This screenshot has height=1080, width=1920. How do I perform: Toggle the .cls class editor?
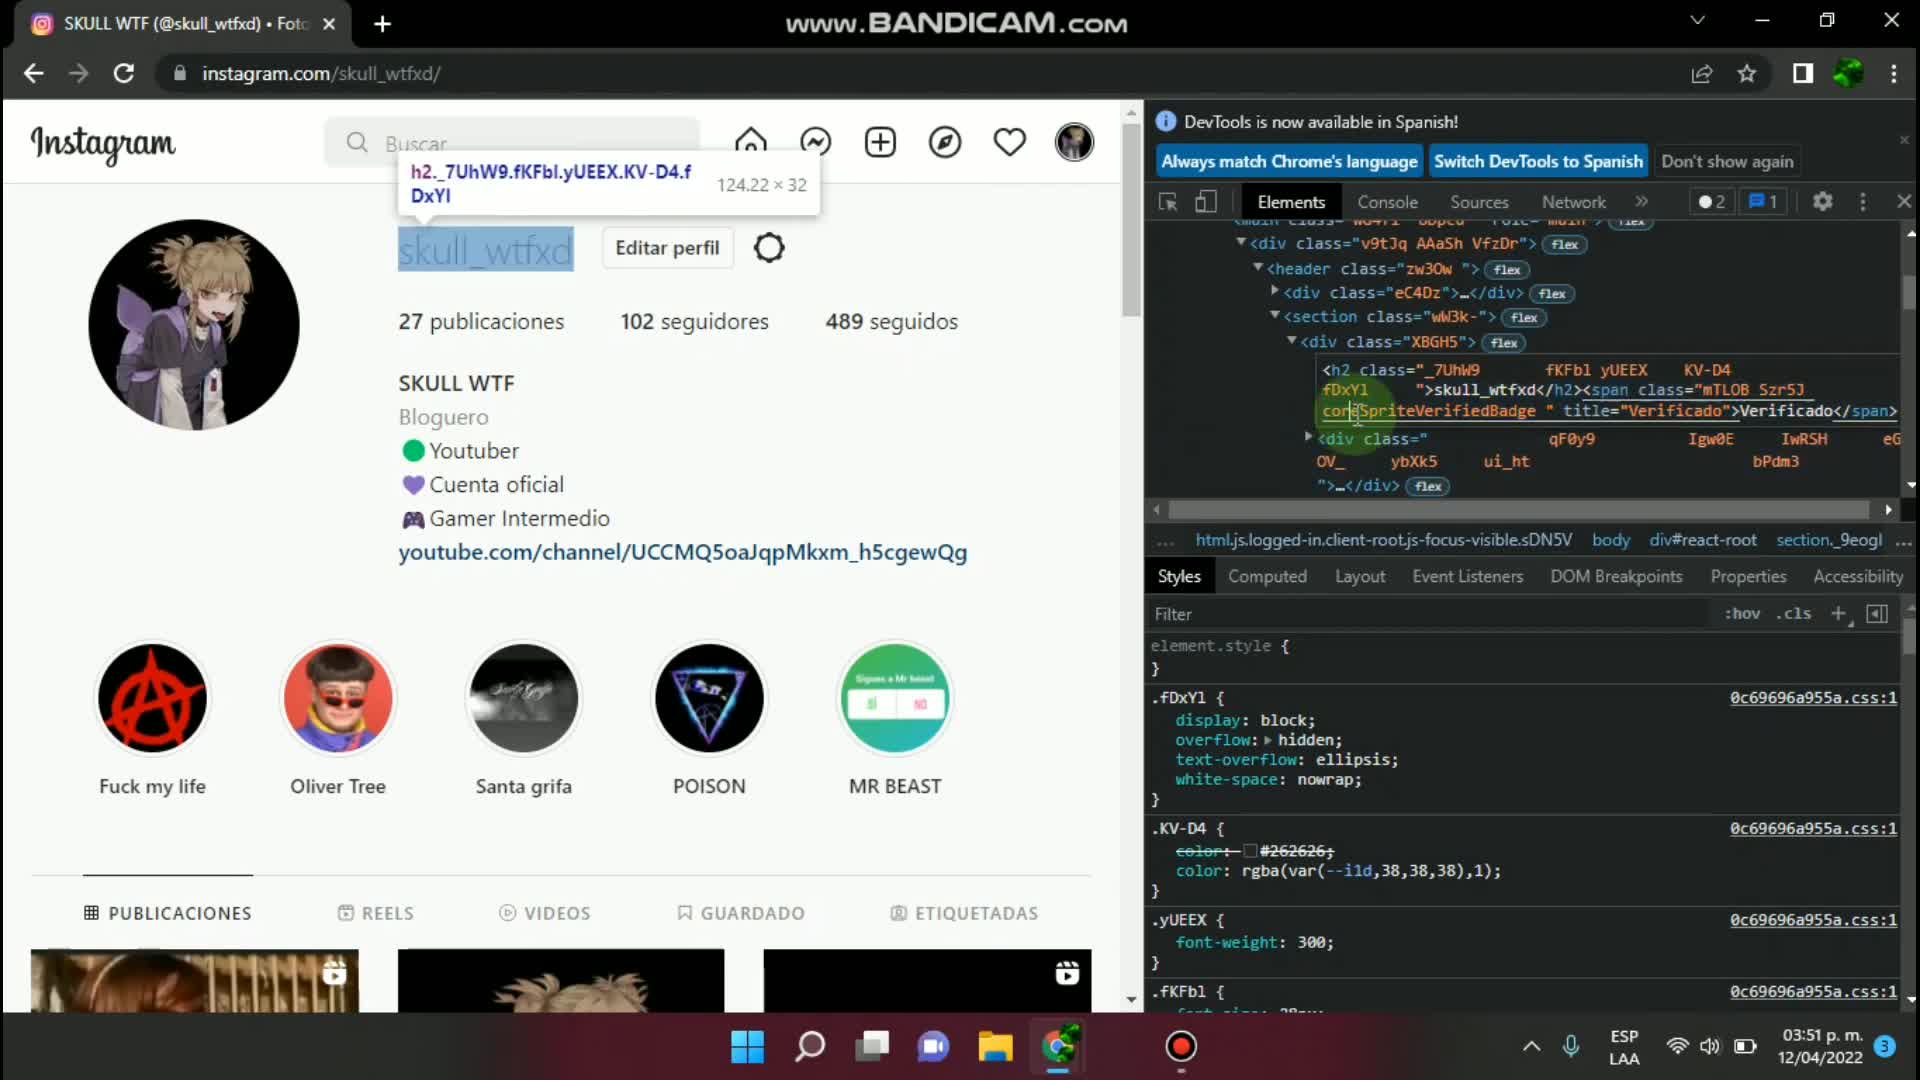(x=1794, y=614)
